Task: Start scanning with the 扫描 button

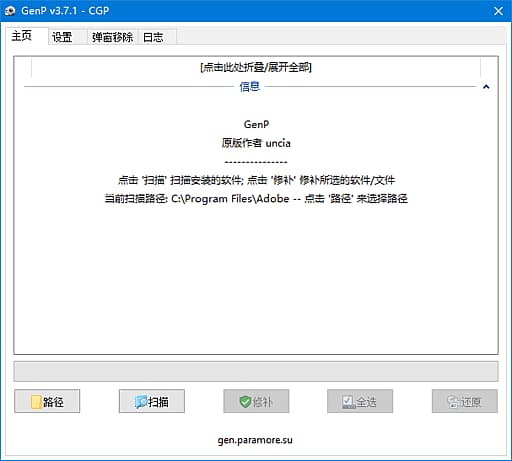Action: (152, 401)
